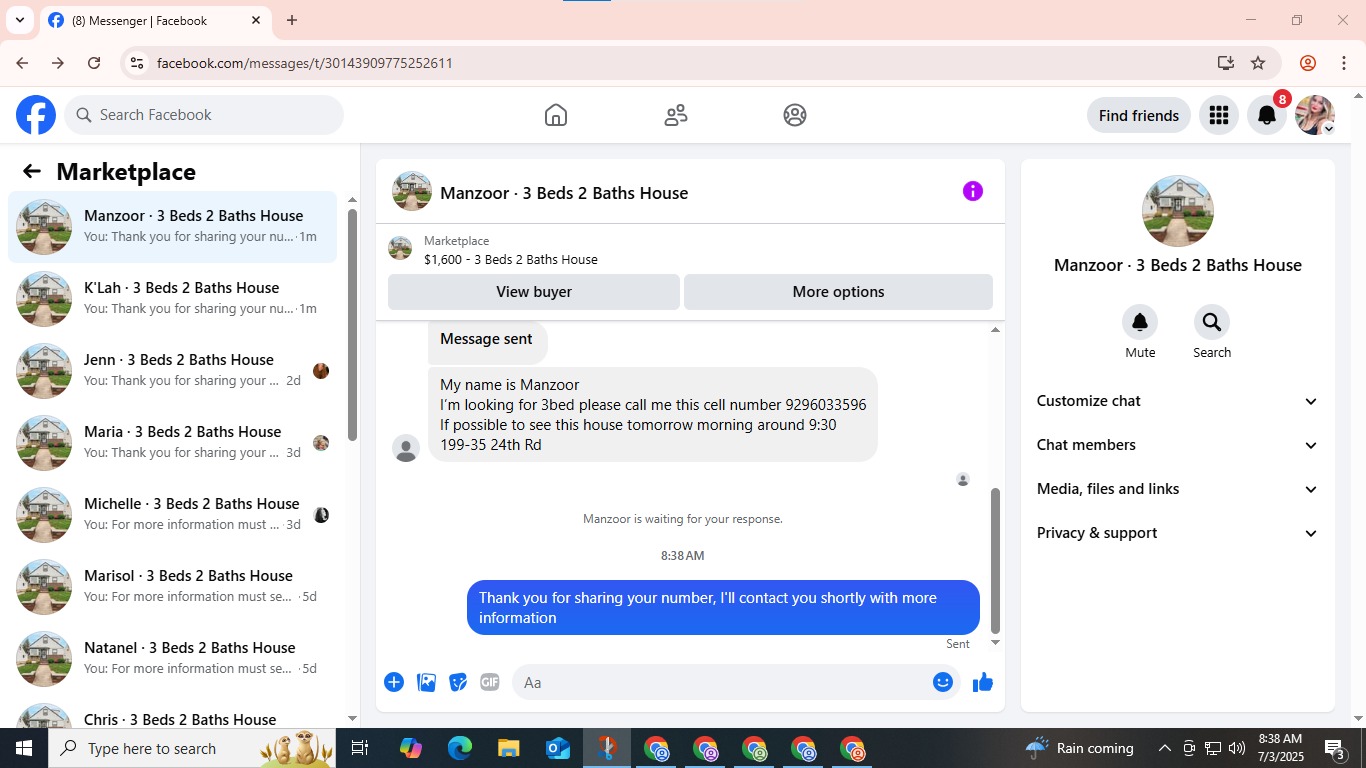View site information icon in address bar
Screen dimensions: 1366x768
pyautogui.click(x=138, y=63)
